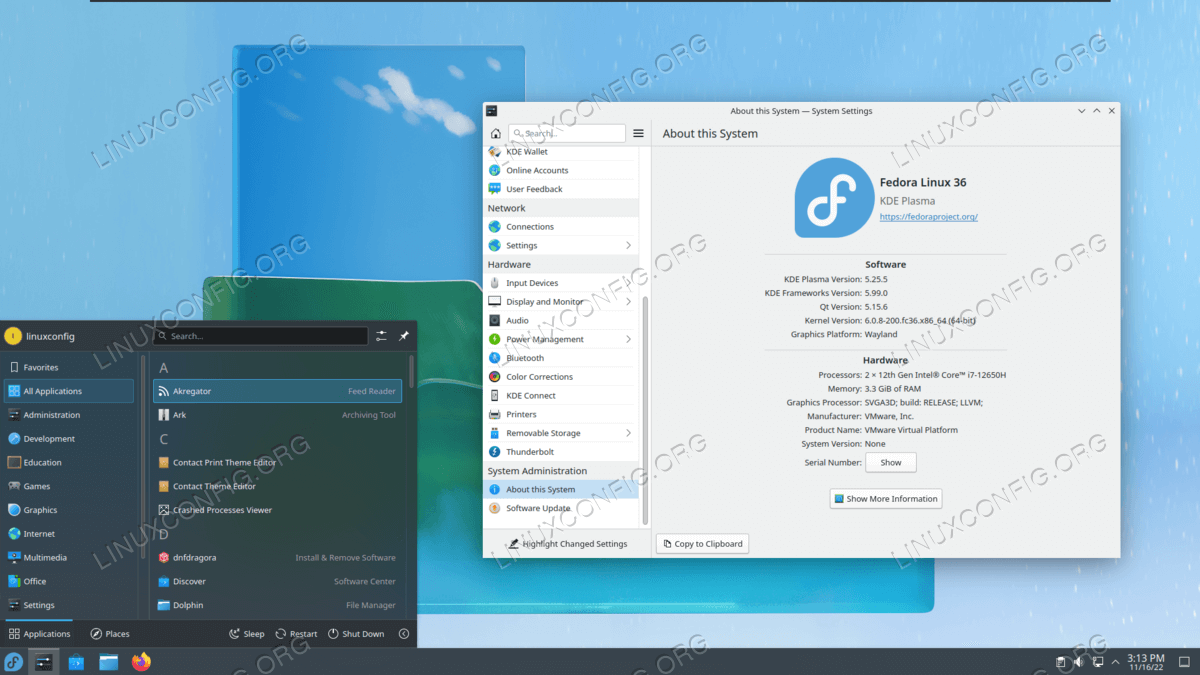Click the Show More Information button
Viewport: 1200px width, 675px height.
[886, 498]
